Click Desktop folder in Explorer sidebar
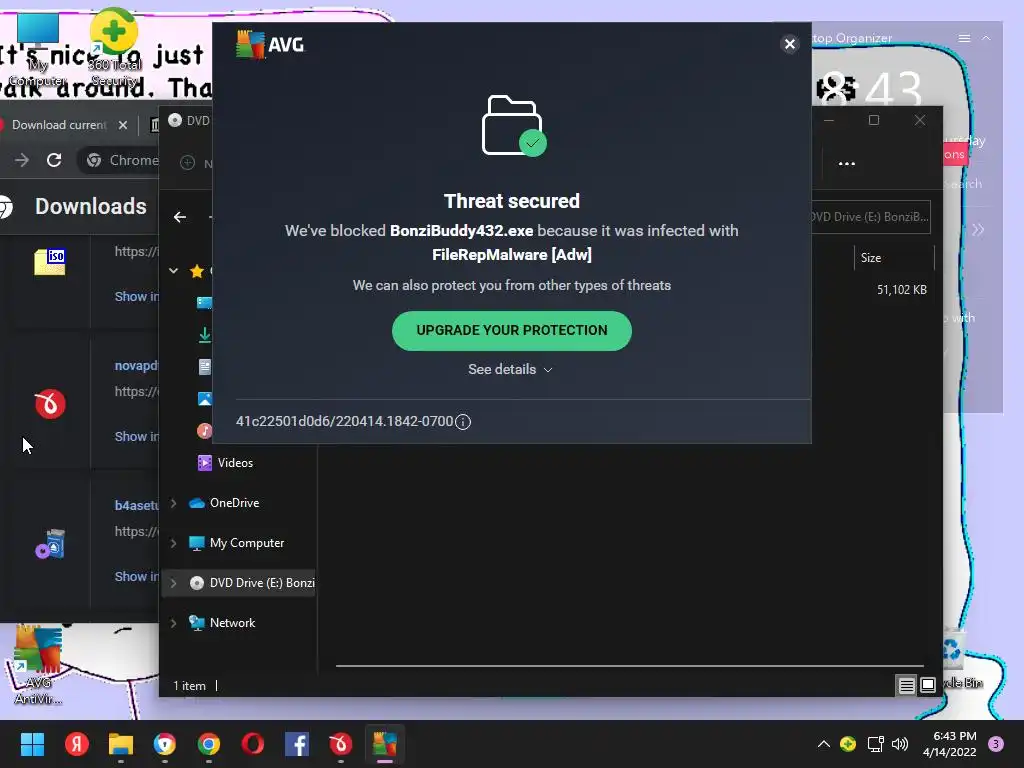Screen dimensions: 1024x768 (x=204, y=302)
